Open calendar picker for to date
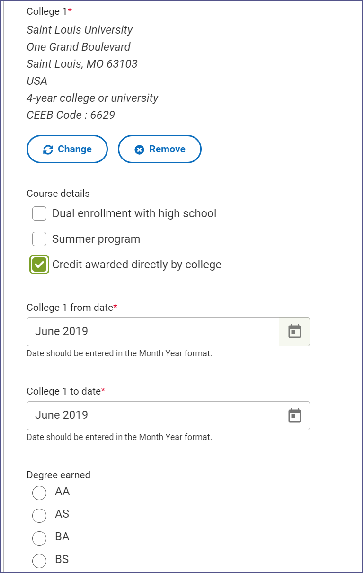 [x=294, y=415]
